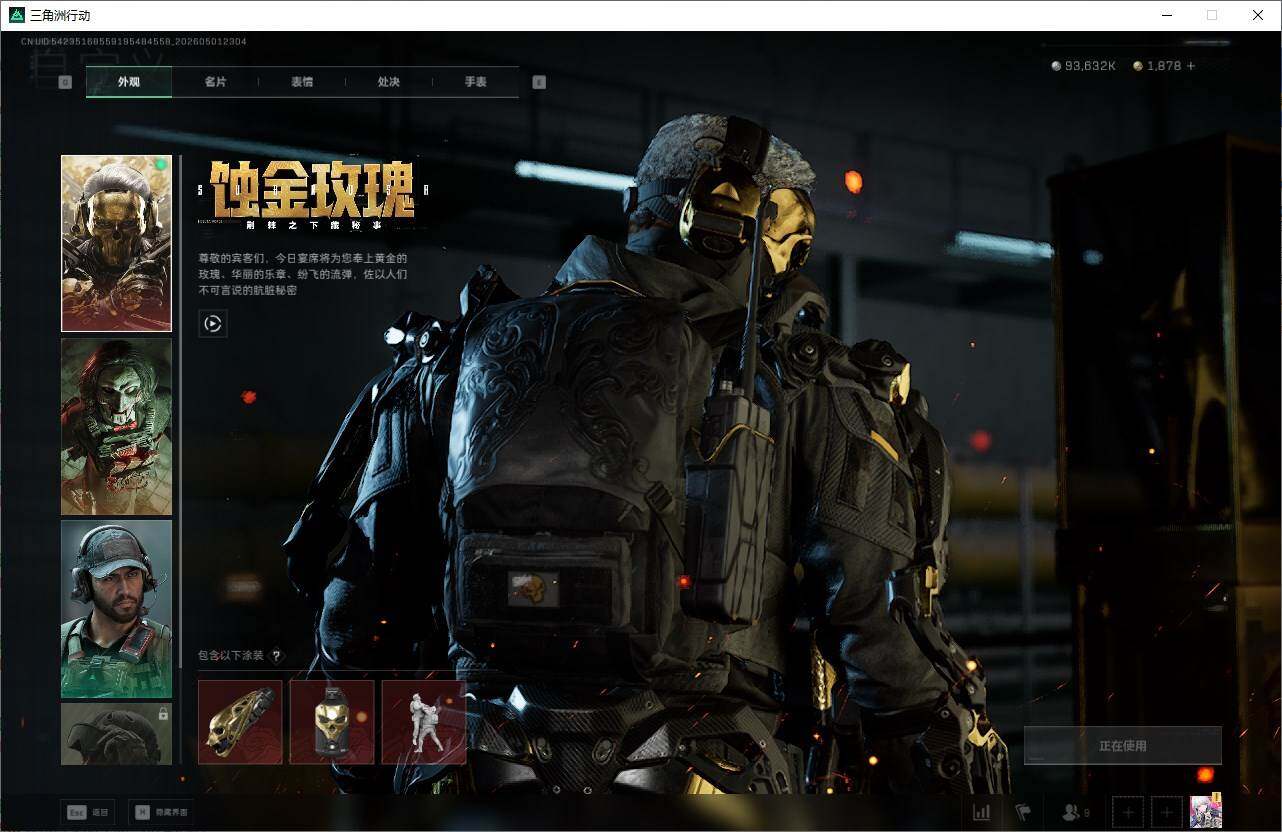This screenshot has width=1282, height=832.
Task: View the golden mask on stand item
Action: (x=332, y=722)
